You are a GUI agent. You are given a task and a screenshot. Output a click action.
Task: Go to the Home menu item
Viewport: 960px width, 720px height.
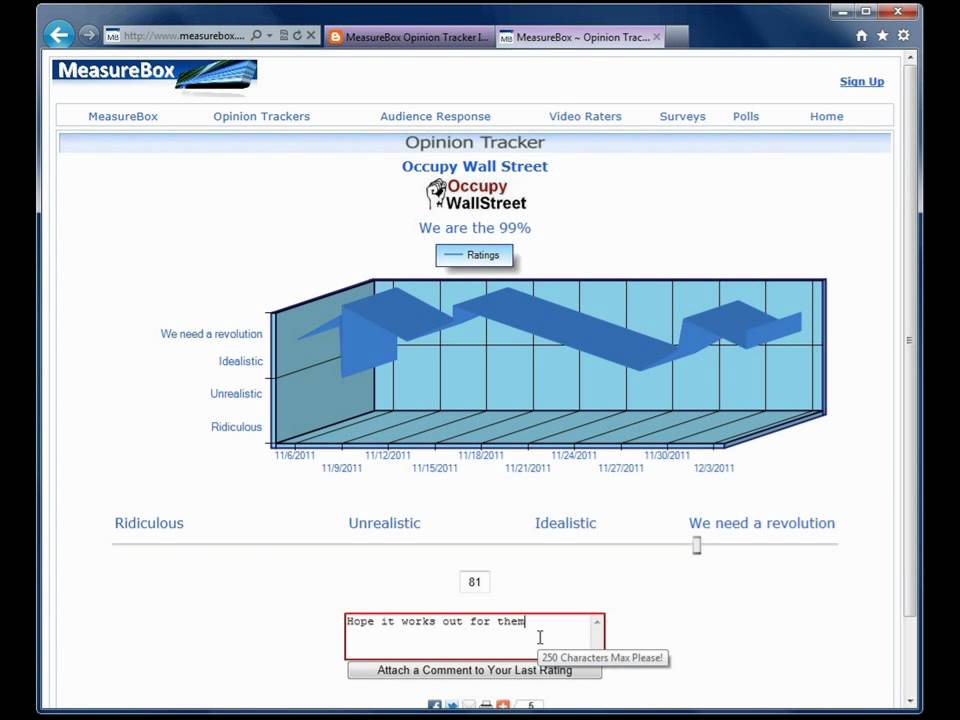[x=827, y=116]
